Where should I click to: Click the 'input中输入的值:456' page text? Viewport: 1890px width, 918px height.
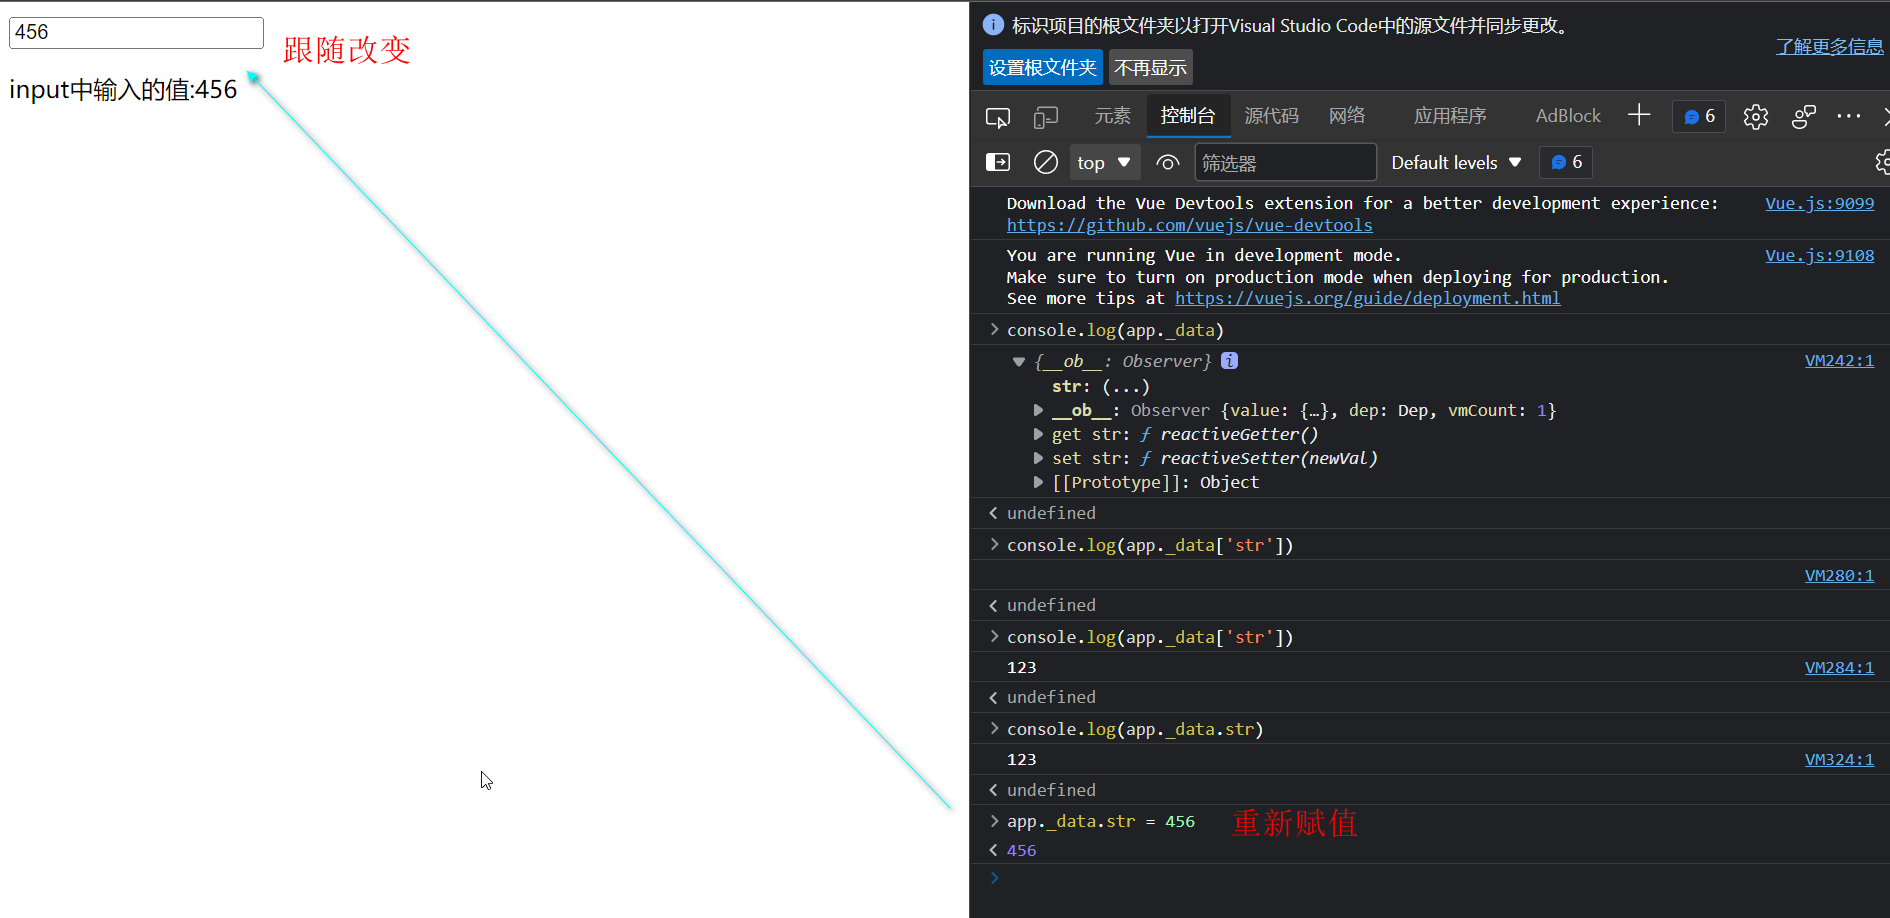123,89
